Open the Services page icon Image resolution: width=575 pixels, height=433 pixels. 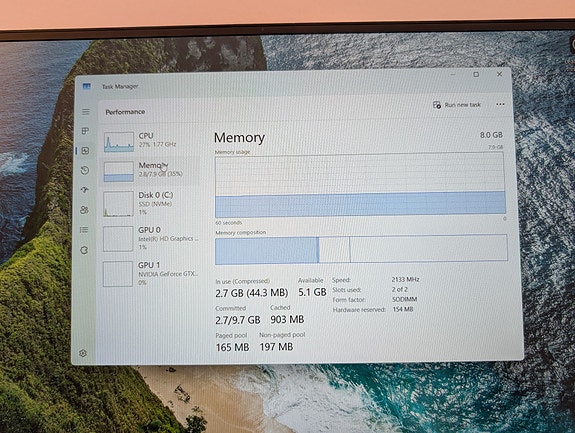coord(84,250)
